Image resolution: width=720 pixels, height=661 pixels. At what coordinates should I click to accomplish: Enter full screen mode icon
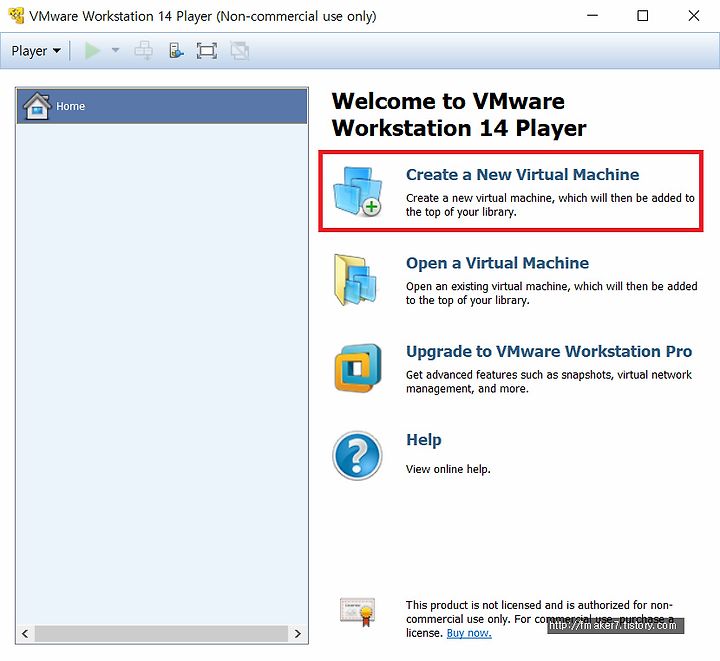point(207,50)
